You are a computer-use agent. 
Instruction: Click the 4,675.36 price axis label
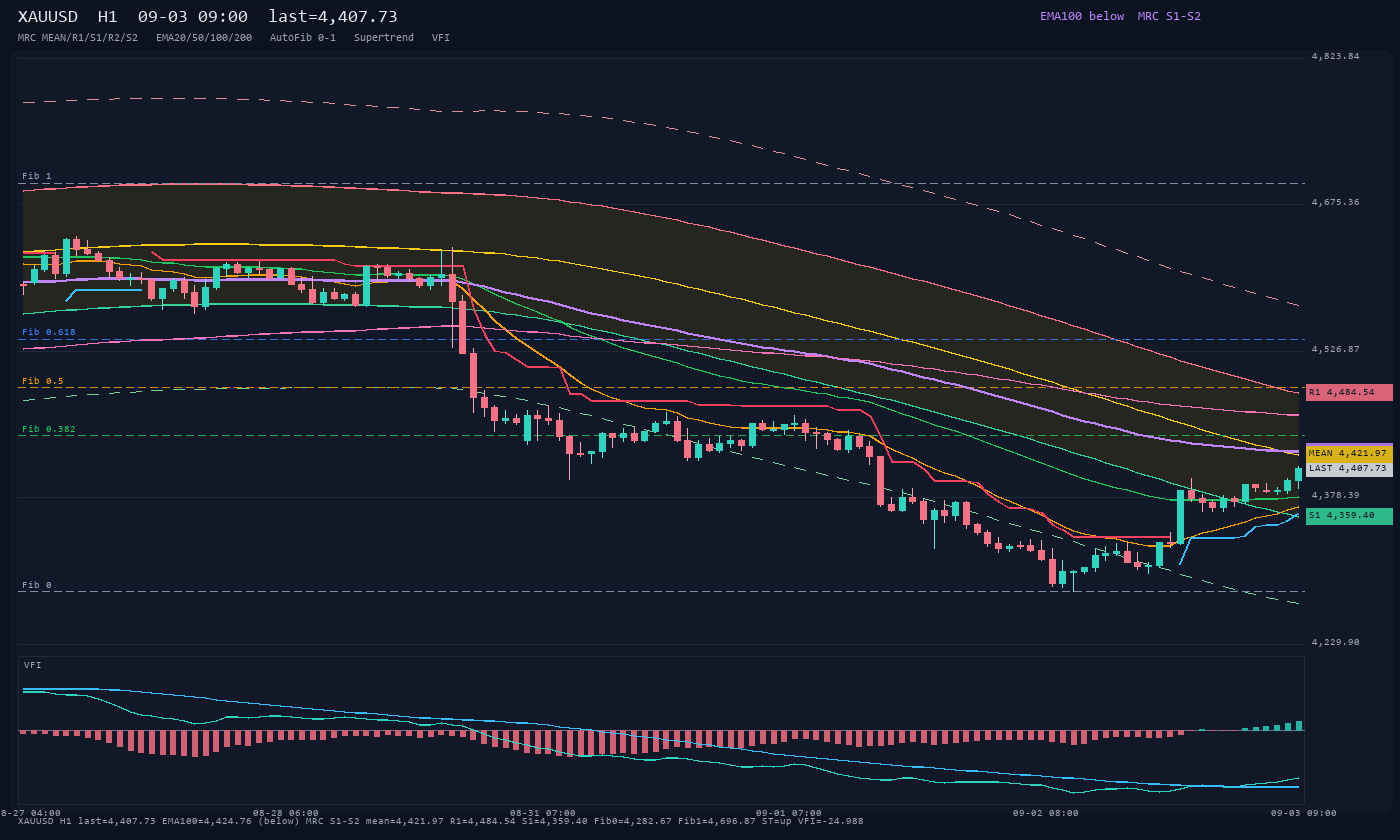pyautogui.click(x=1336, y=202)
